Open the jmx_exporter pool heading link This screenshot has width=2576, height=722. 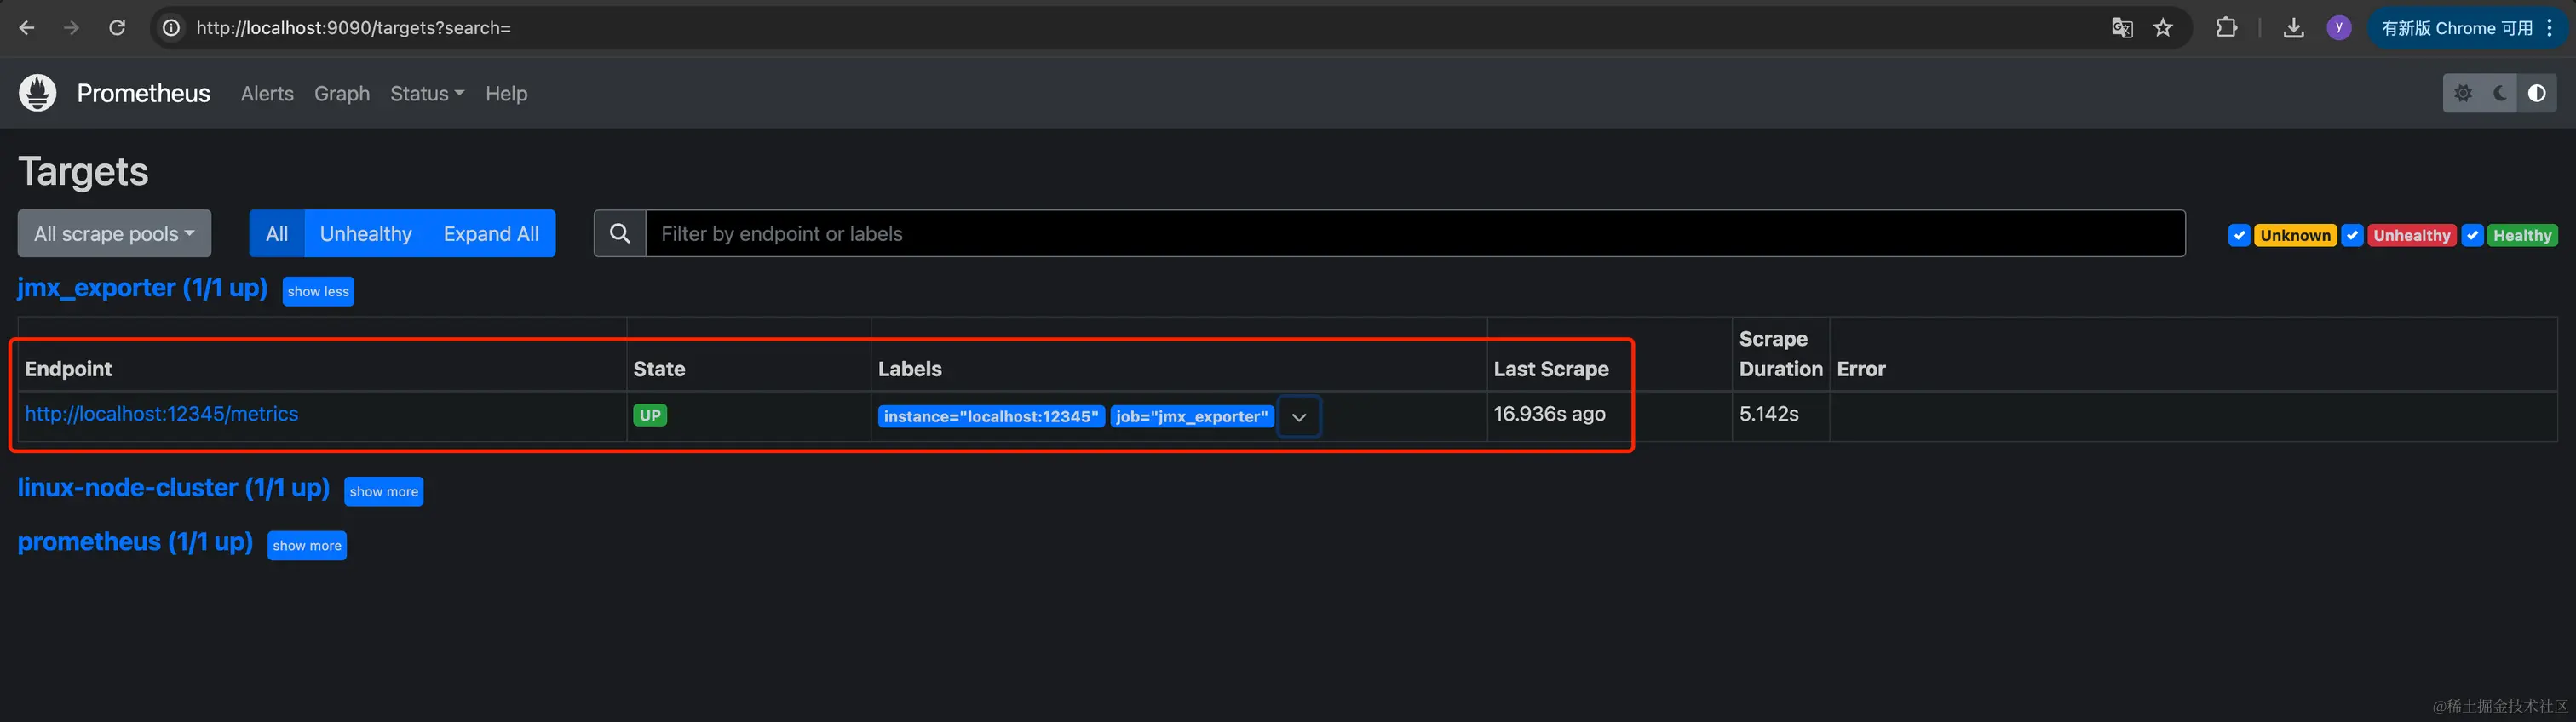pos(142,288)
